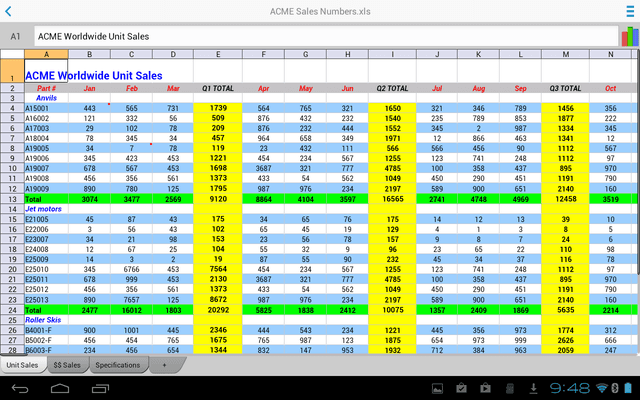Viewport: 640px width, 400px height.
Task: Select the Q3 total 12458 cell
Action: point(565,199)
